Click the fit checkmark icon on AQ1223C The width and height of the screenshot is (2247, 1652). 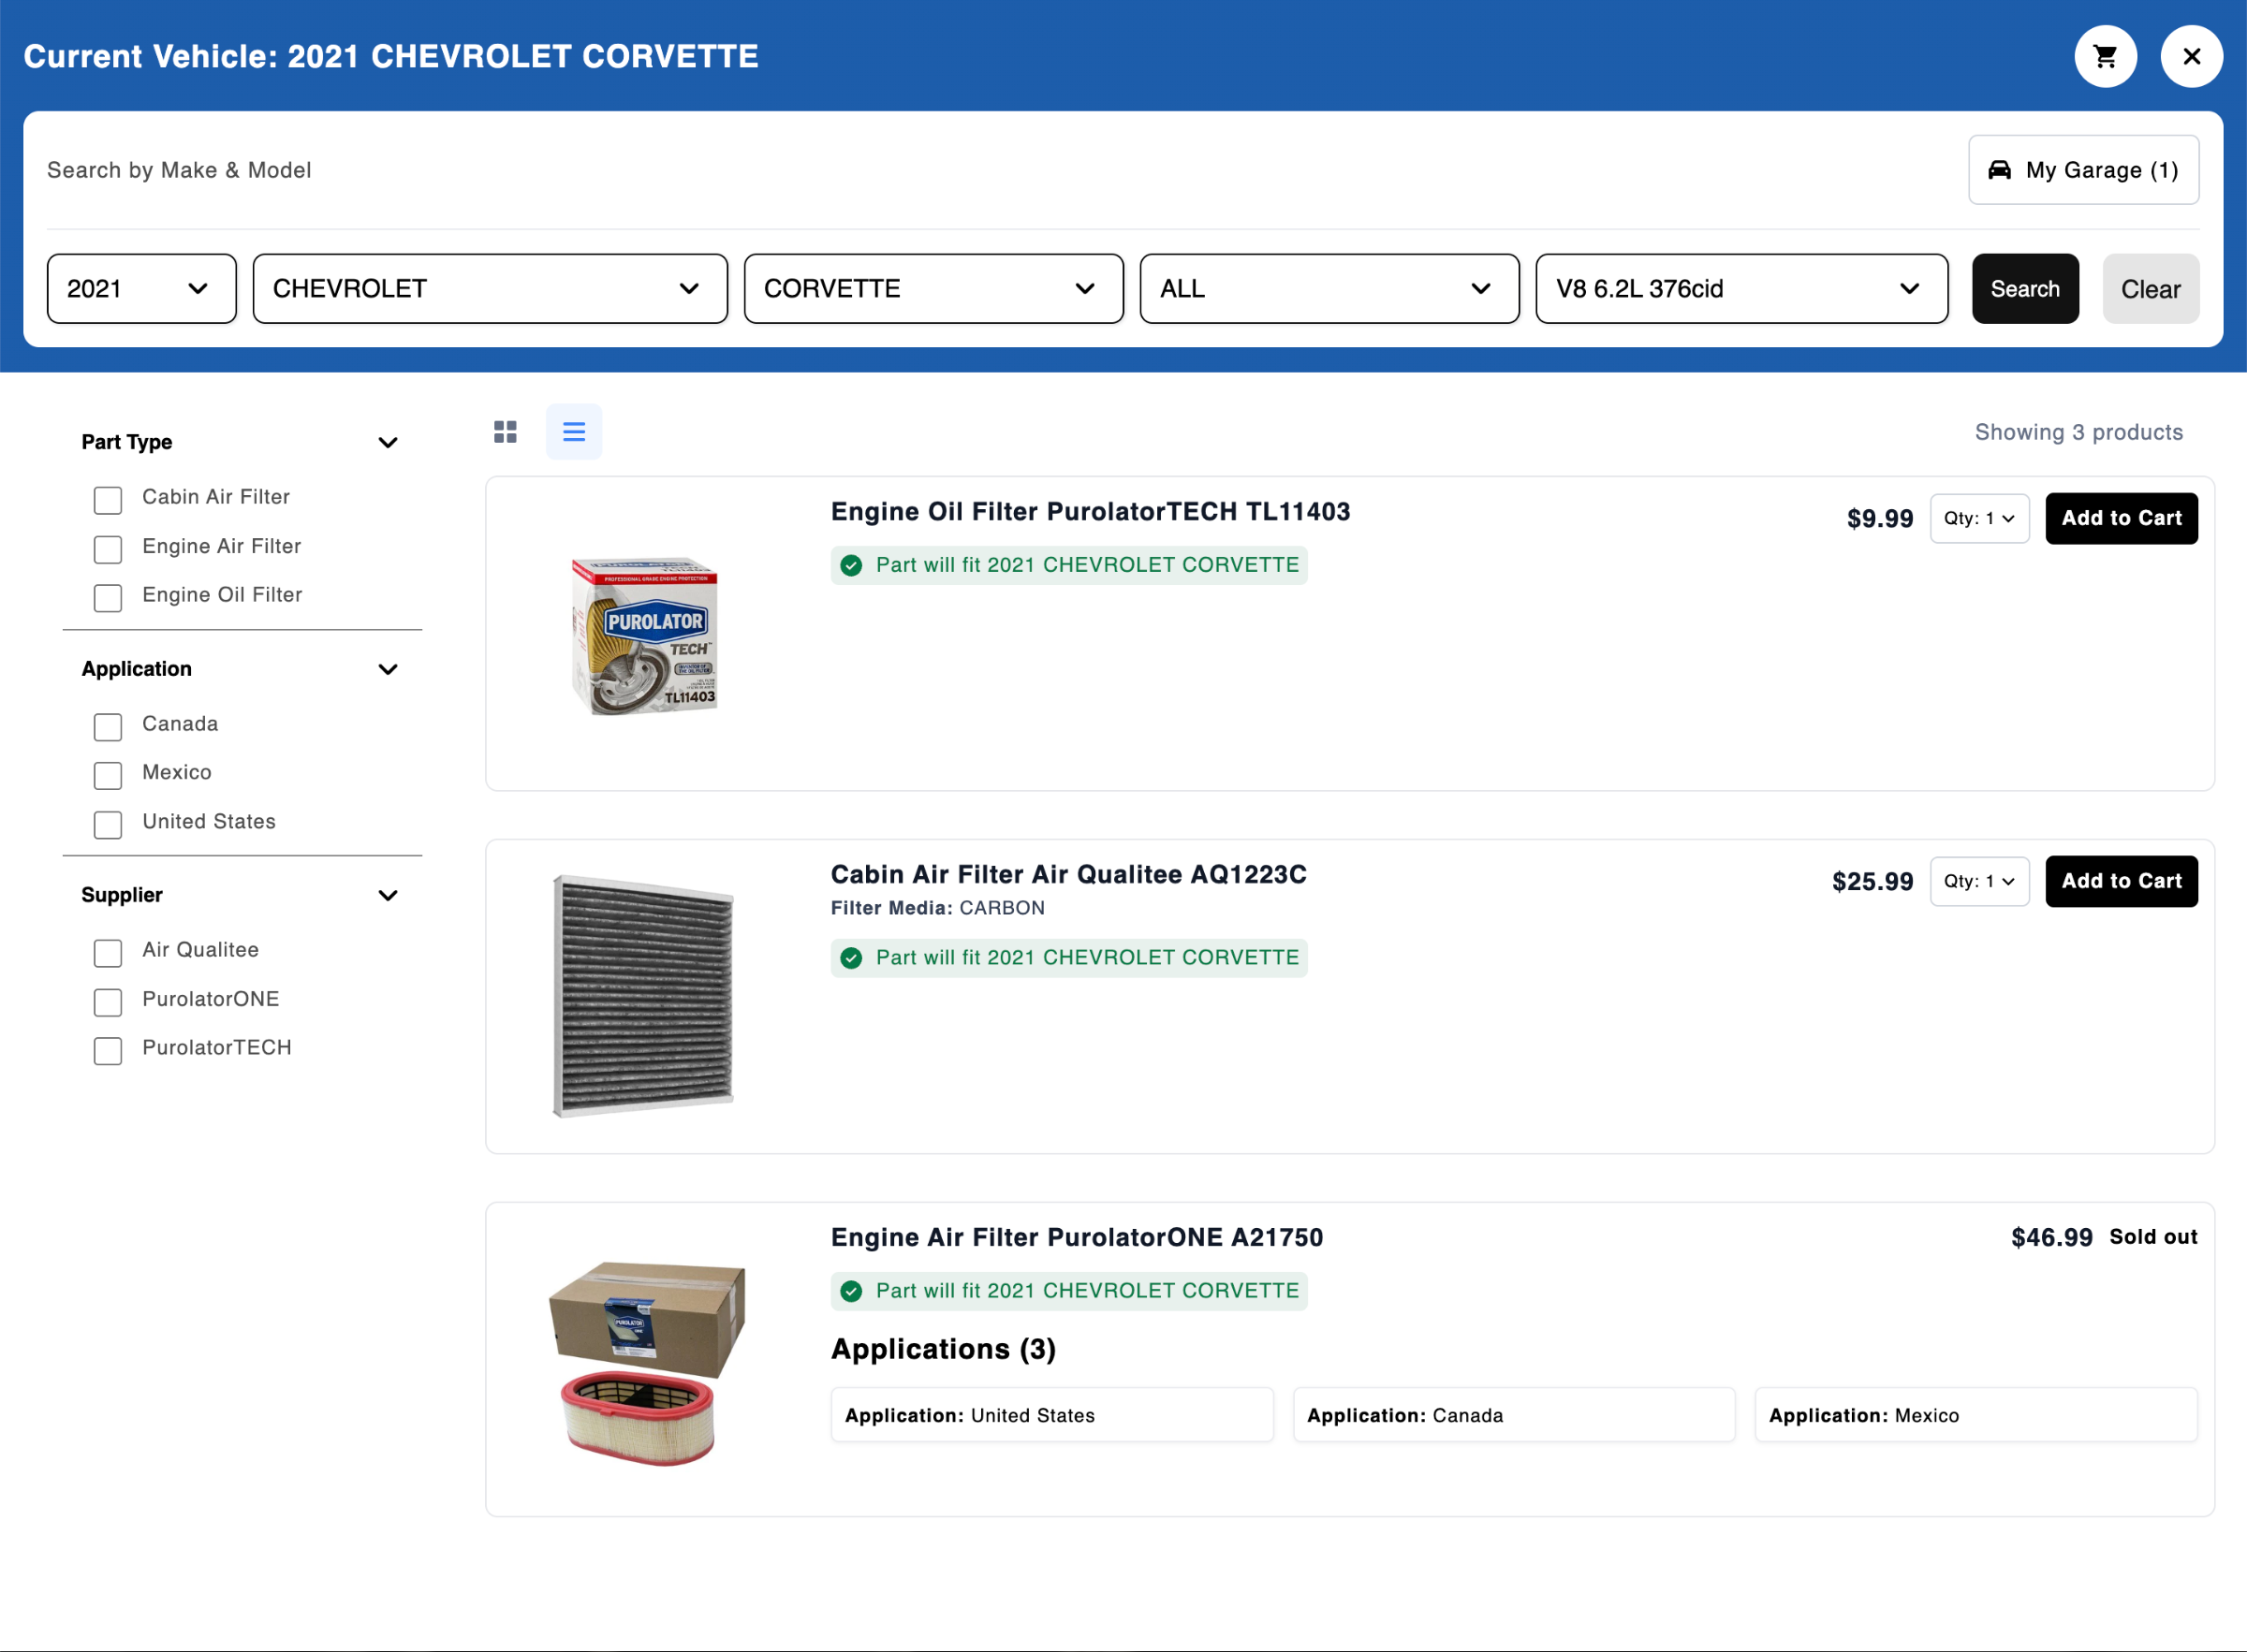click(x=851, y=958)
